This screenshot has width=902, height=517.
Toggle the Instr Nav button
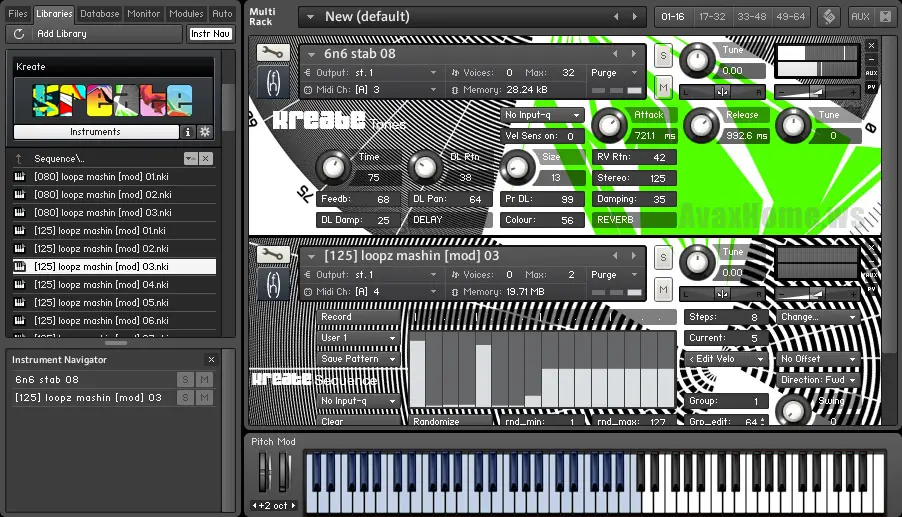(x=210, y=34)
